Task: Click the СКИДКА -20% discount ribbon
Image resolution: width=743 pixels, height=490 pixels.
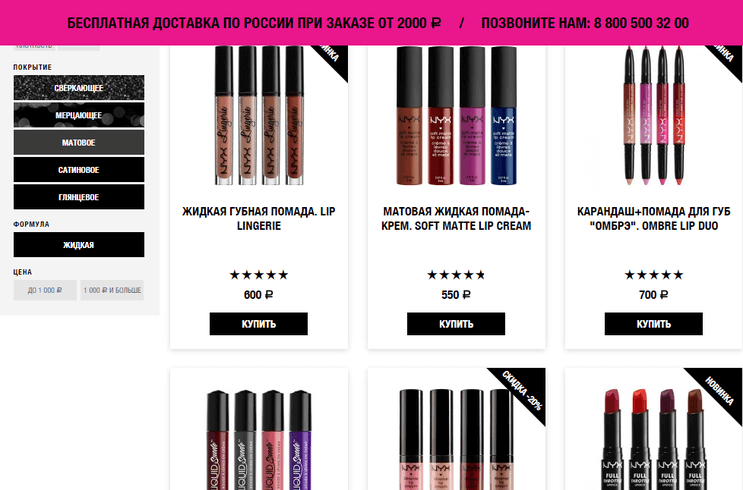Action: pos(523,390)
